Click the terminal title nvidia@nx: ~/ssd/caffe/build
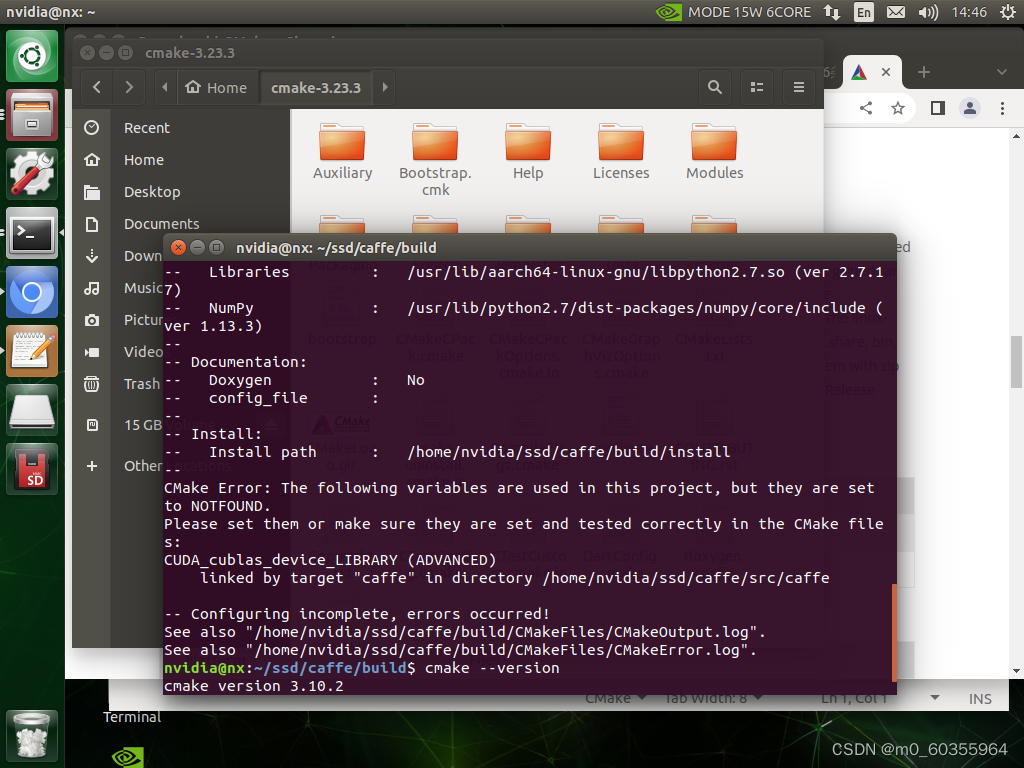Image resolution: width=1024 pixels, height=768 pixels. click(336, 248)
